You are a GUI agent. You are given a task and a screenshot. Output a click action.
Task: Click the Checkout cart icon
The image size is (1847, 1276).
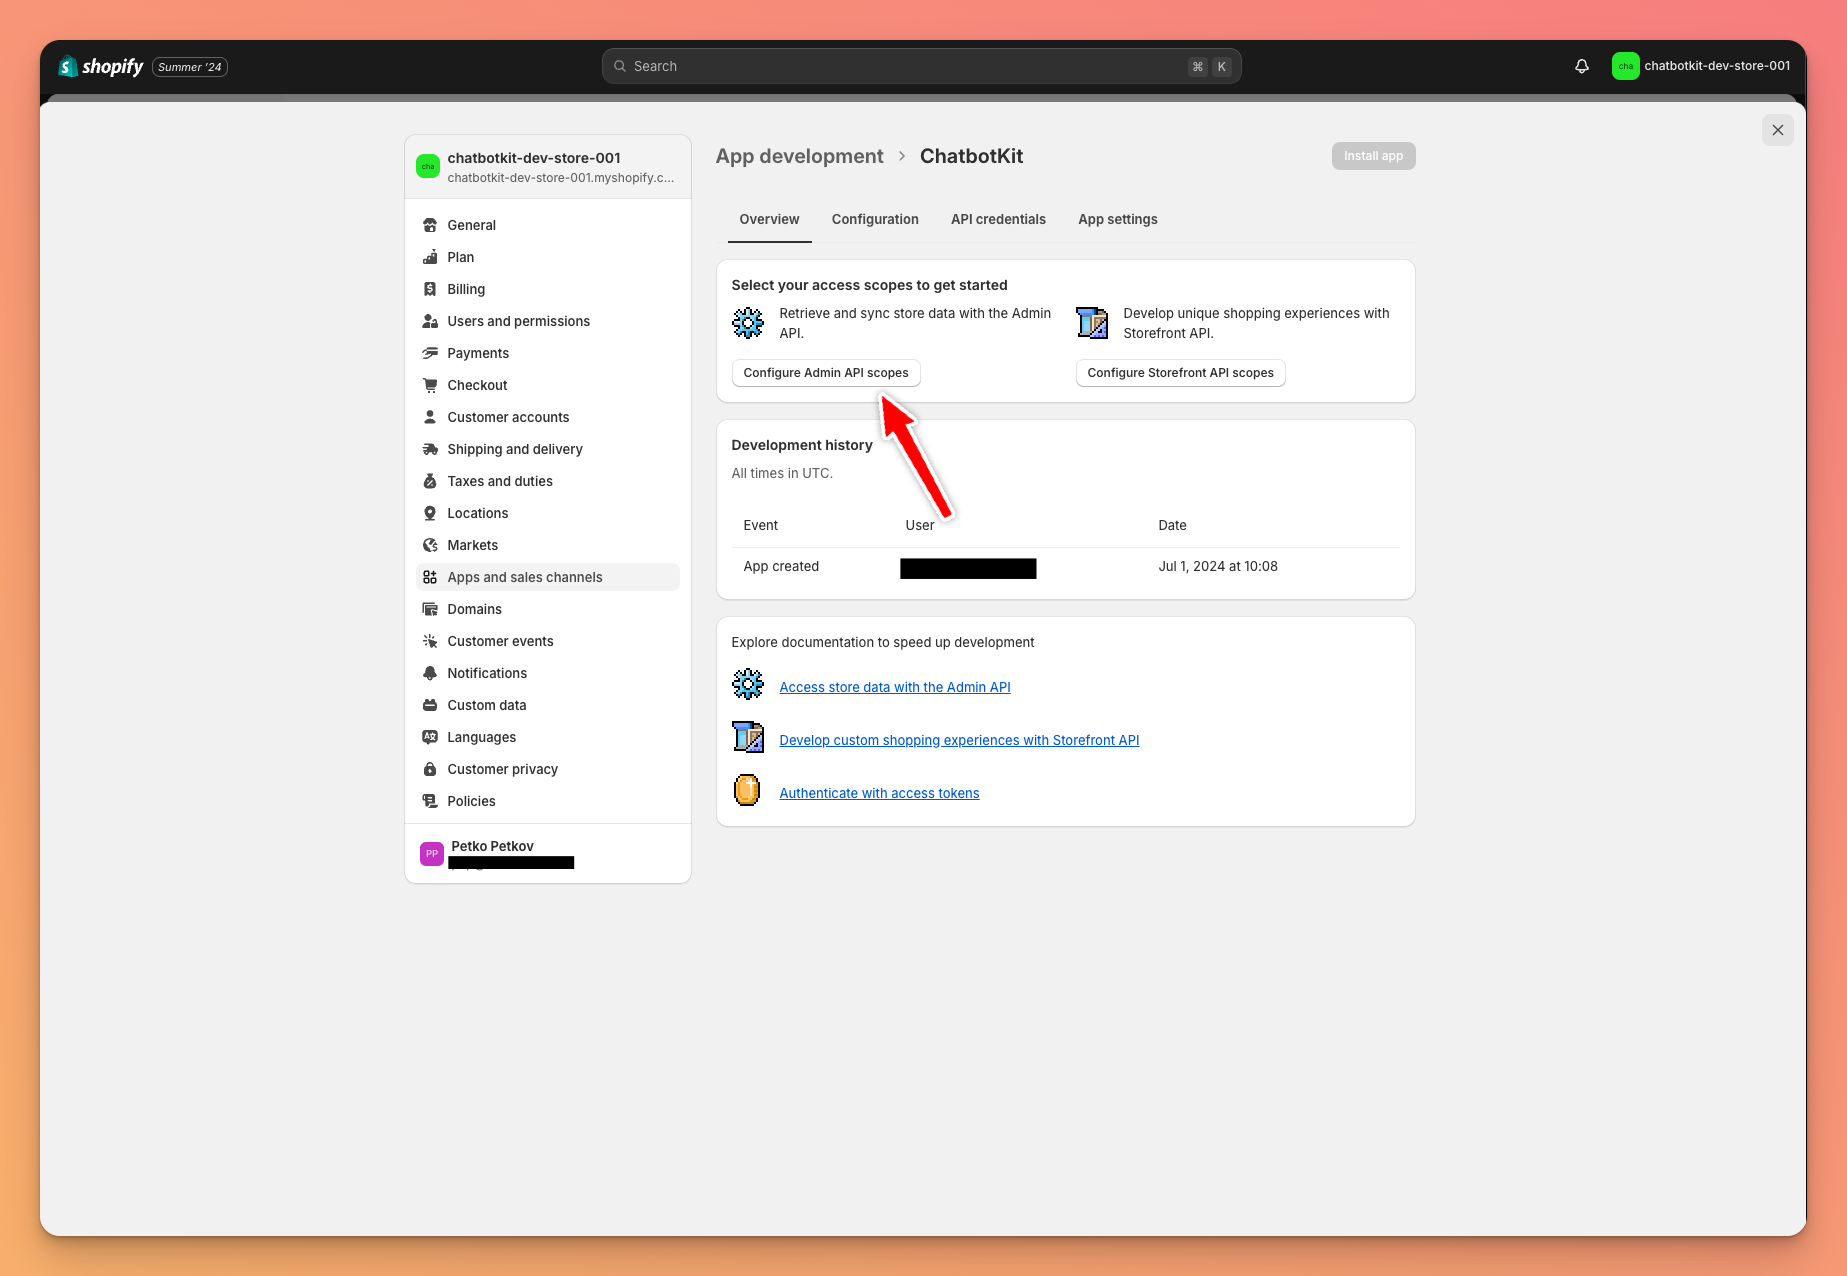pos(430,385)
